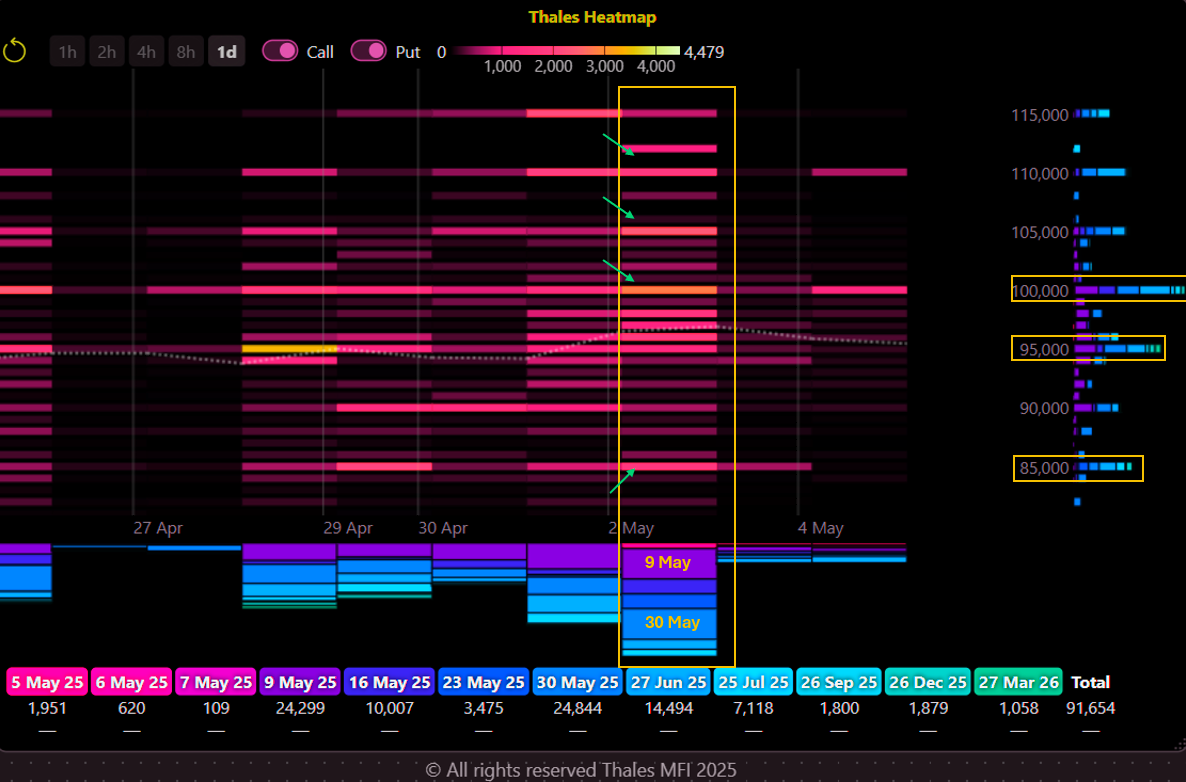Screen dimensions: 1186x782
Task: Click the 90,000 strike price label
Action: [x=1044, y=408]
